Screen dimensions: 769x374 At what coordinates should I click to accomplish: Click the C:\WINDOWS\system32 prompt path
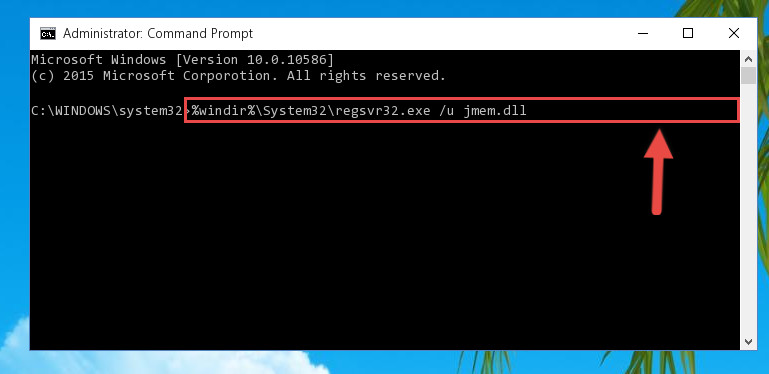(x=107, y=111)
